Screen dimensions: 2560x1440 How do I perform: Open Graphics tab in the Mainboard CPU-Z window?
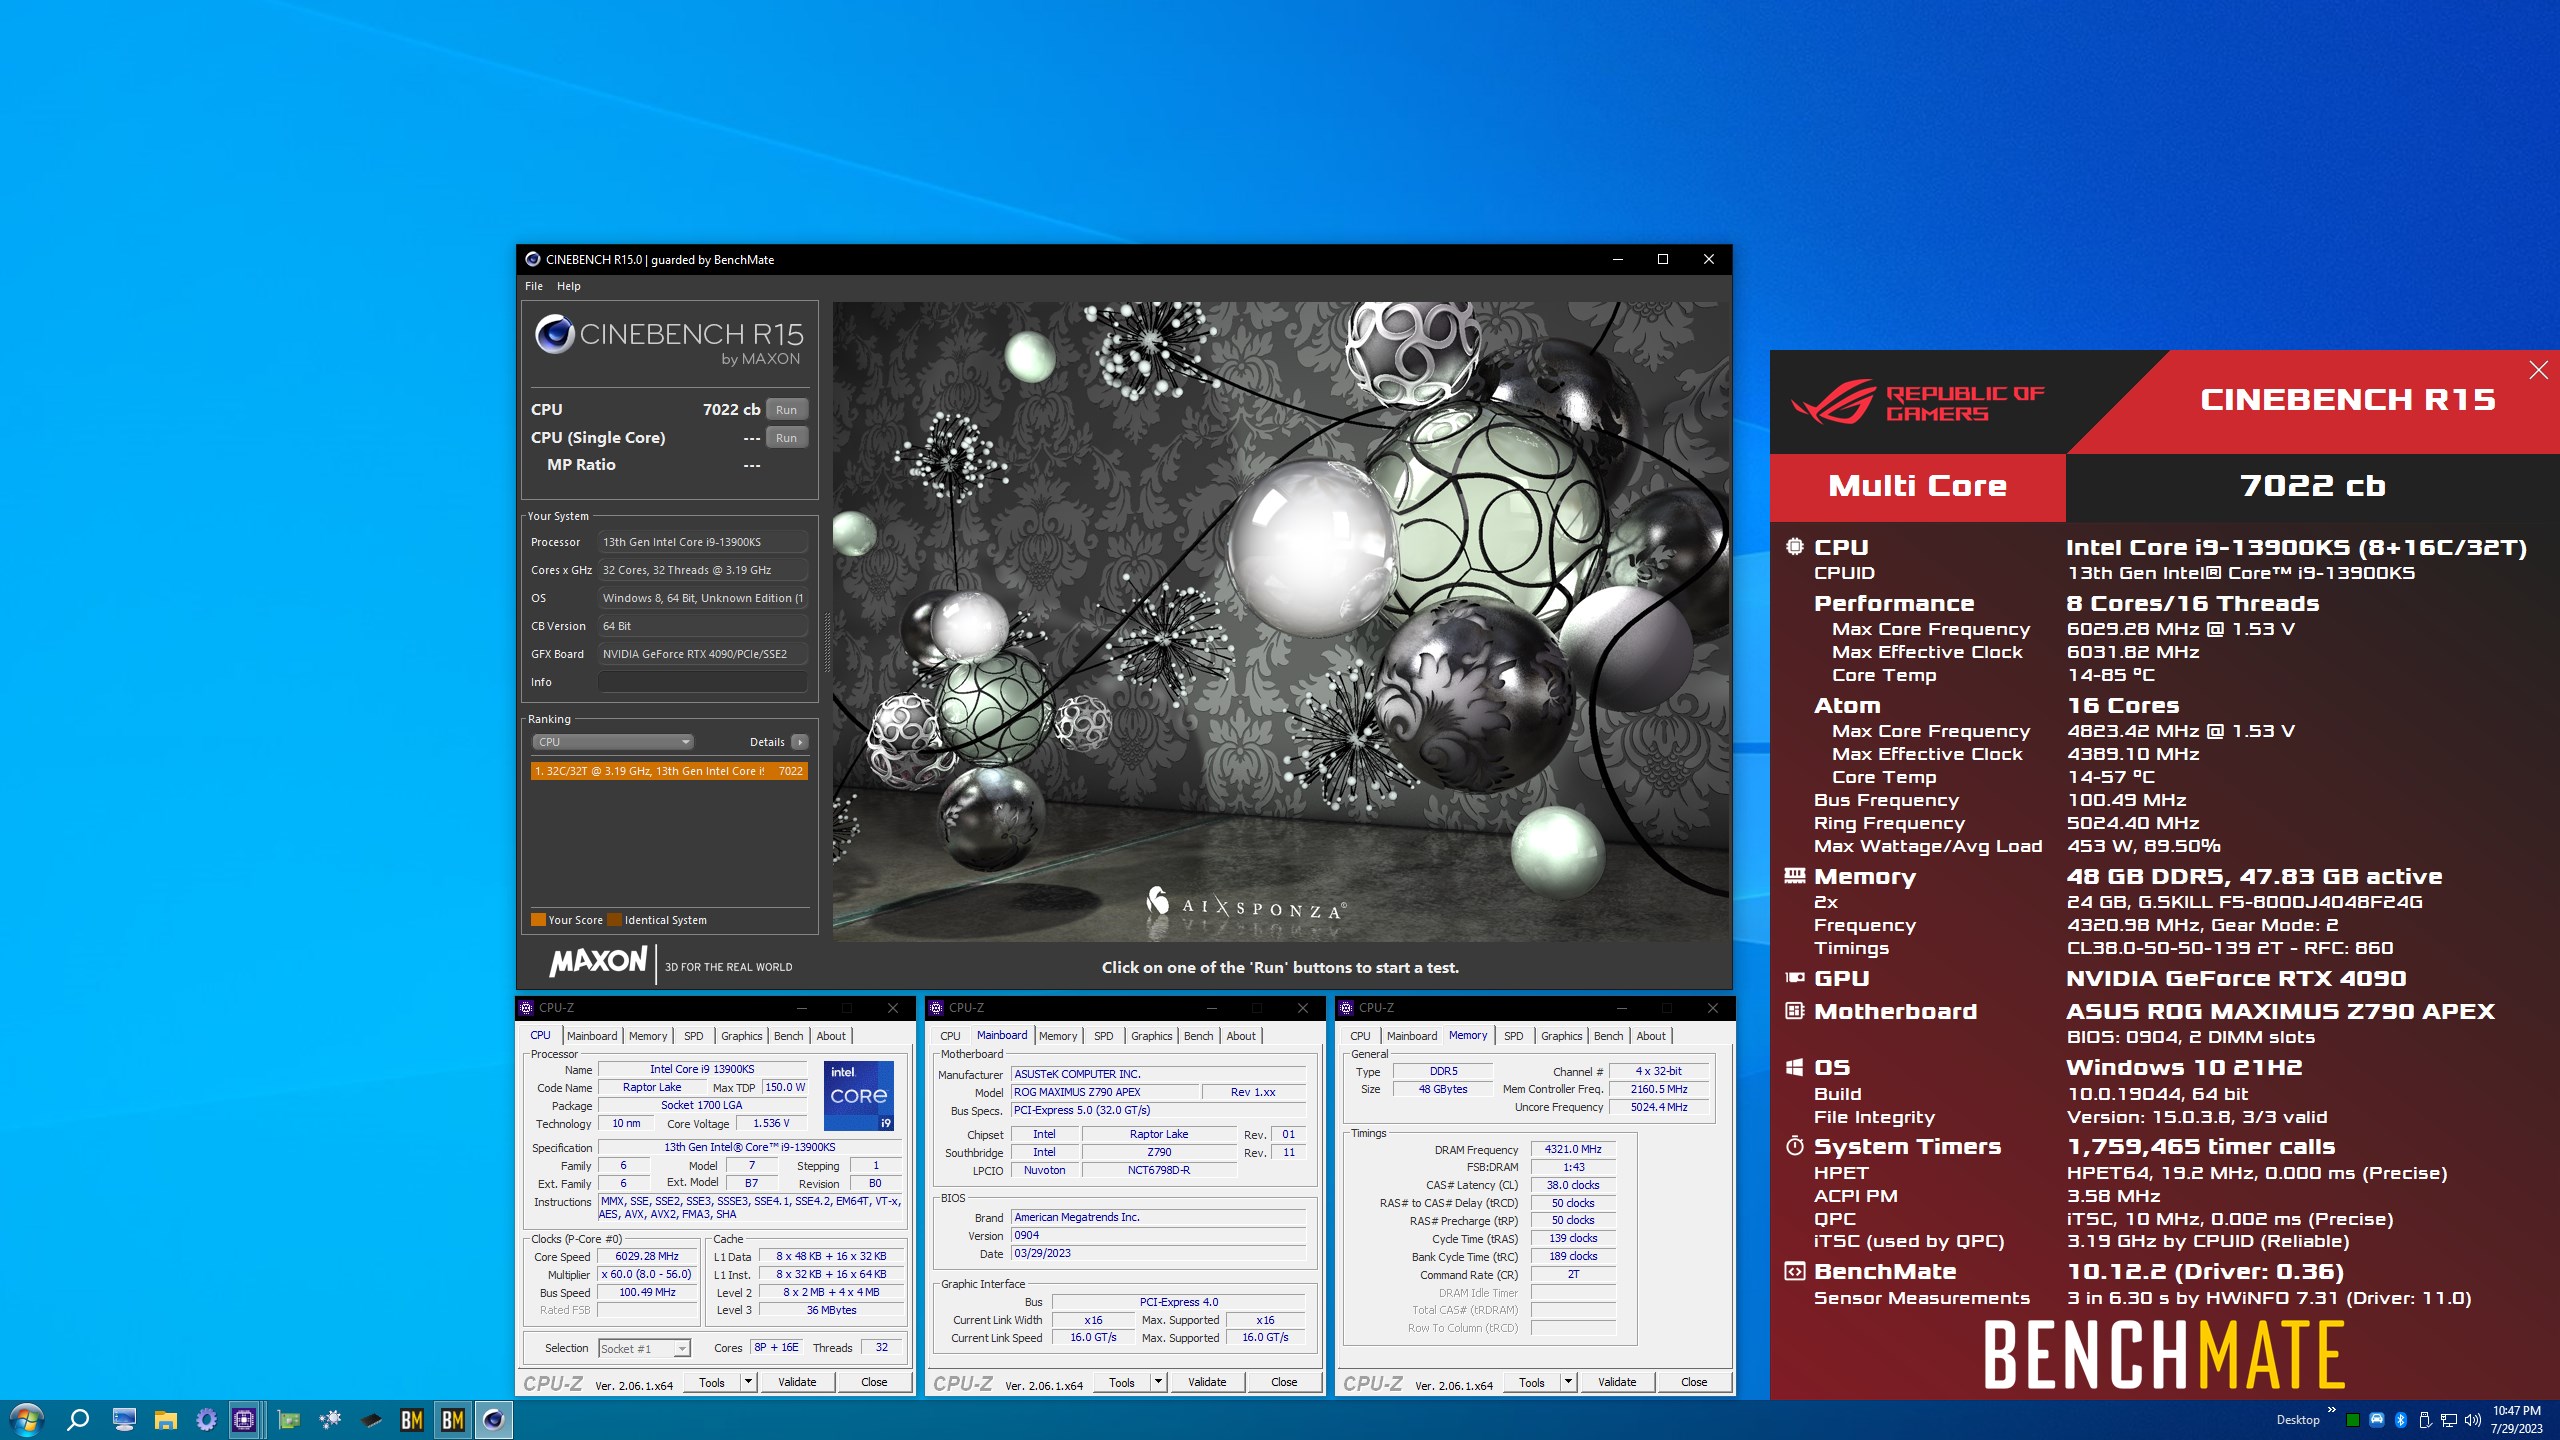pos(1152,1036)
